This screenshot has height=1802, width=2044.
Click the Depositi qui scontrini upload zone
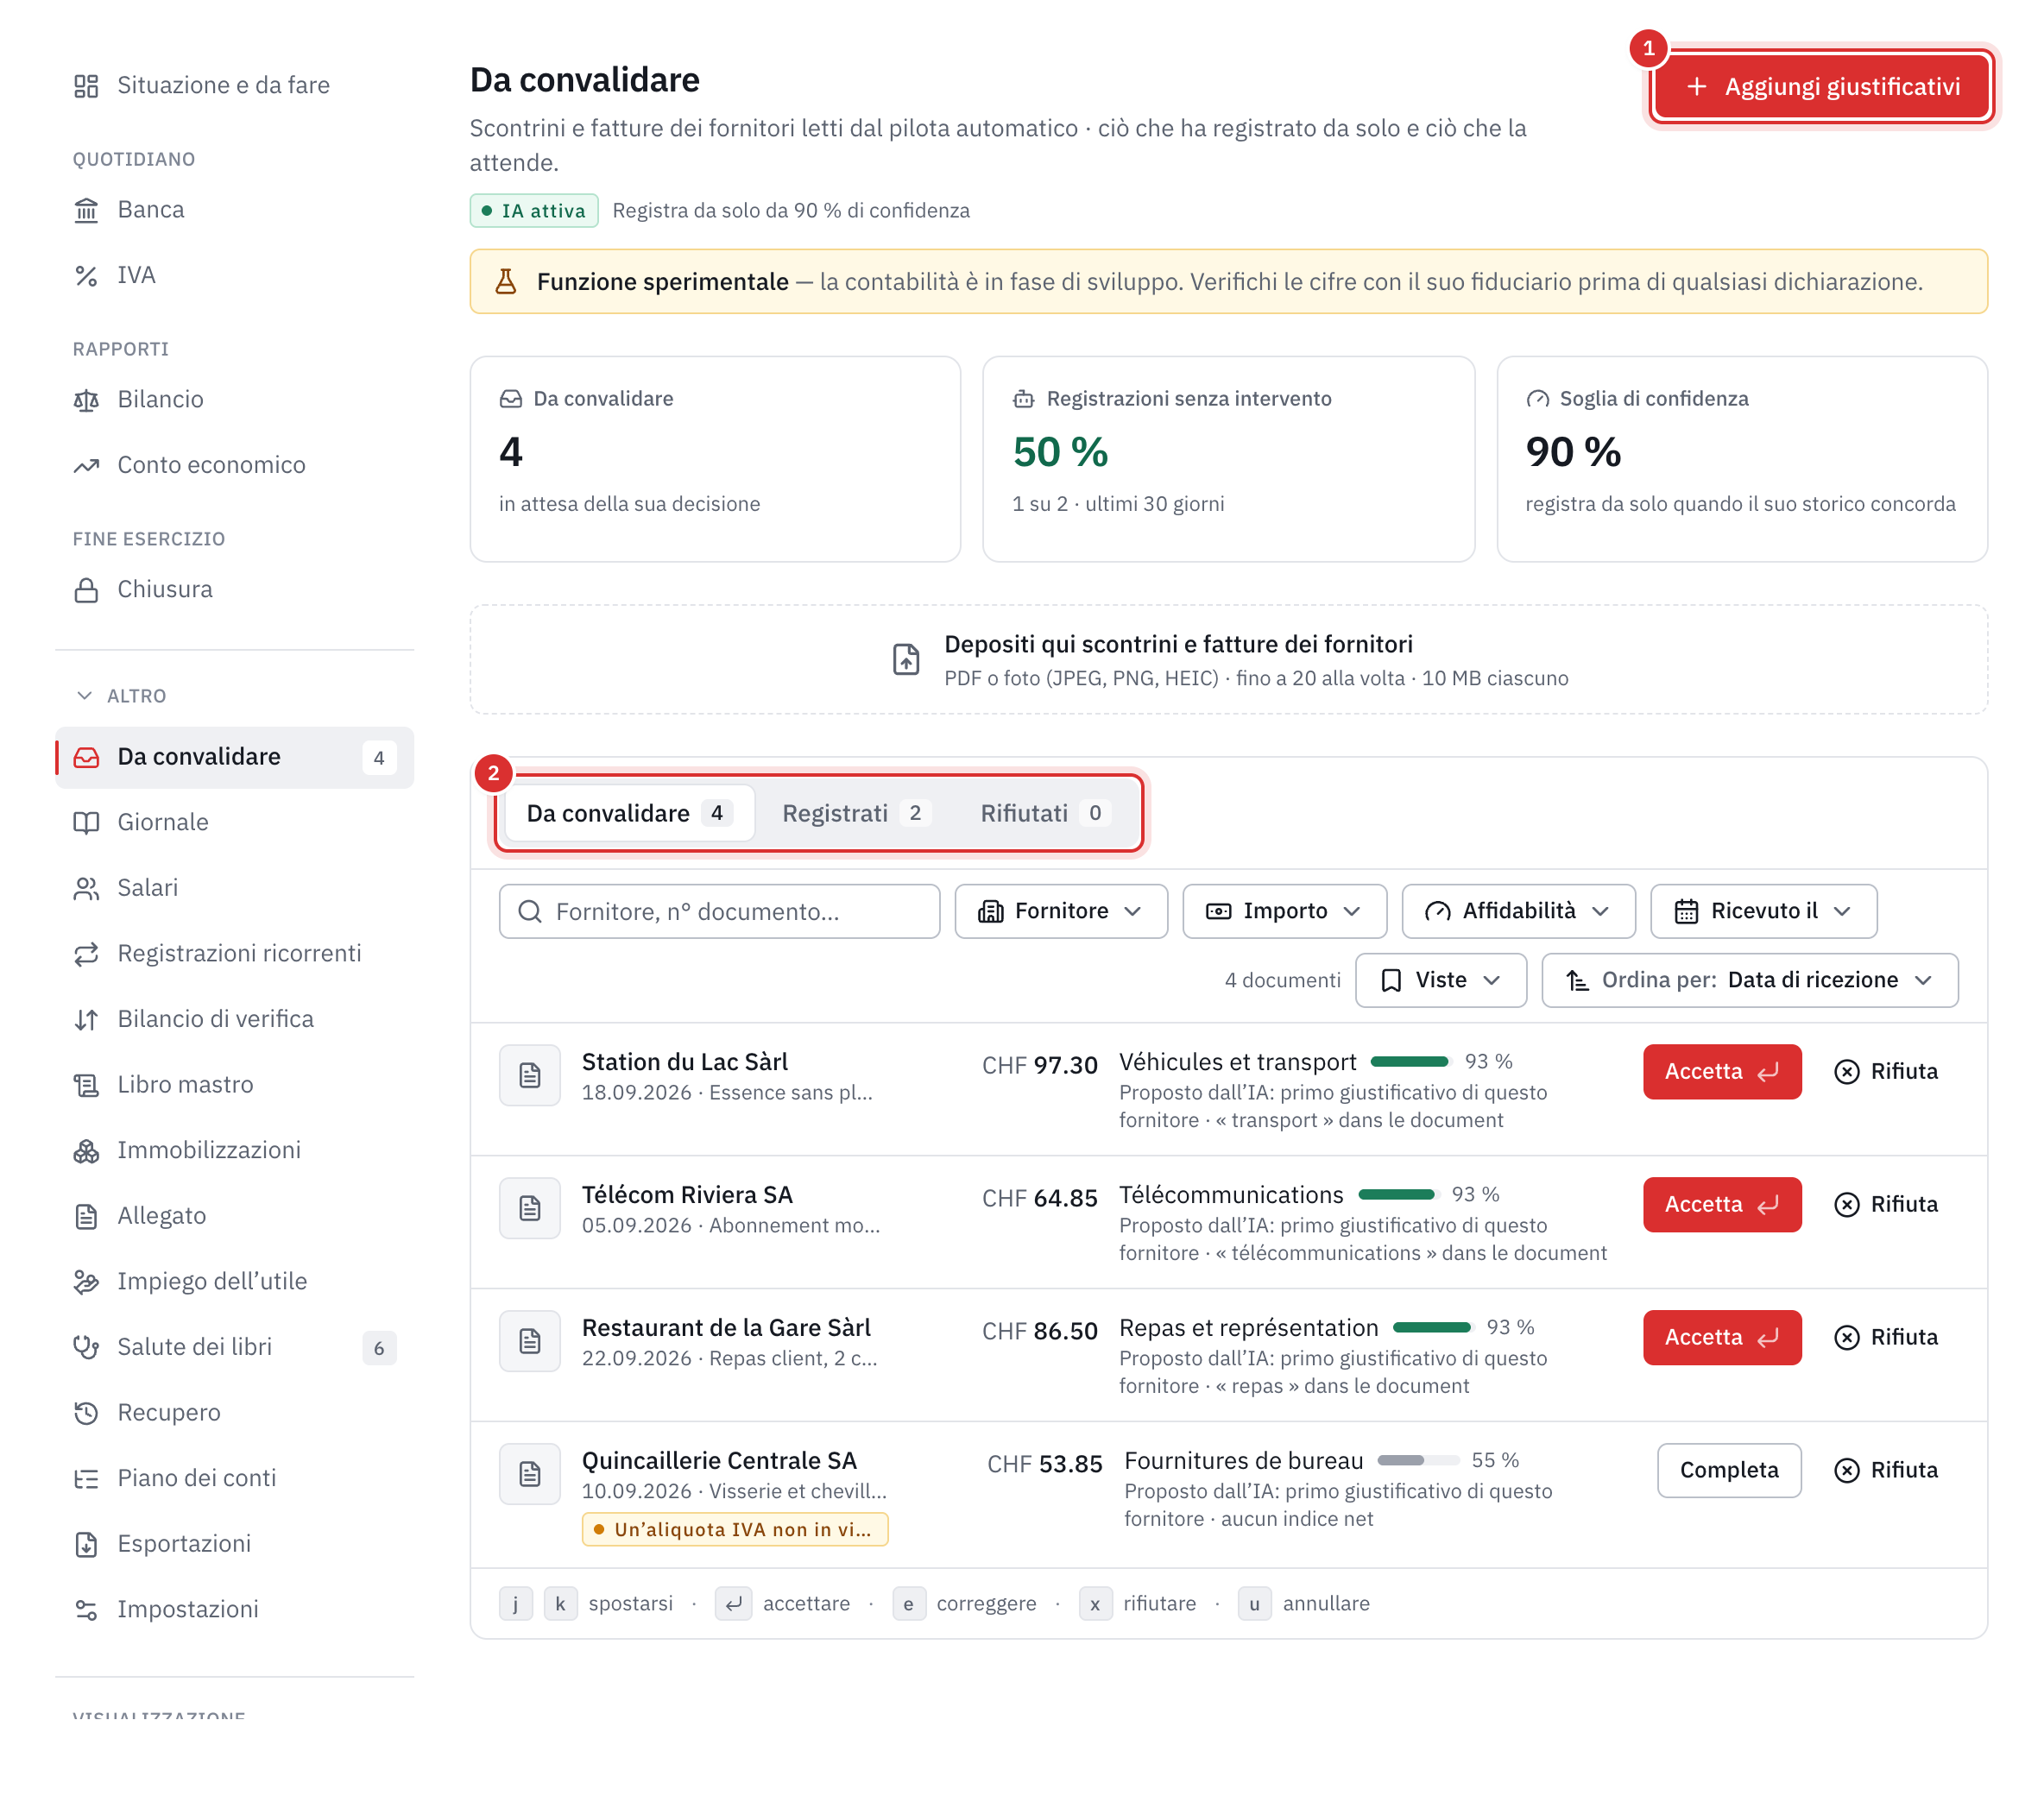tap(1228, 660)
